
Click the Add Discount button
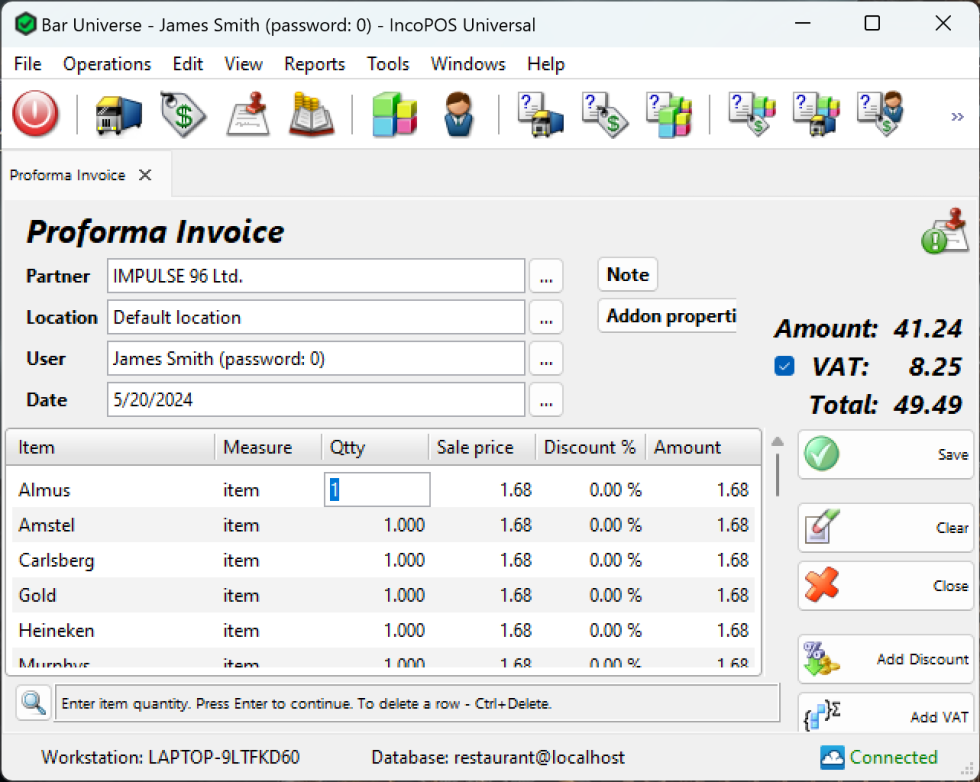point(886,659)
